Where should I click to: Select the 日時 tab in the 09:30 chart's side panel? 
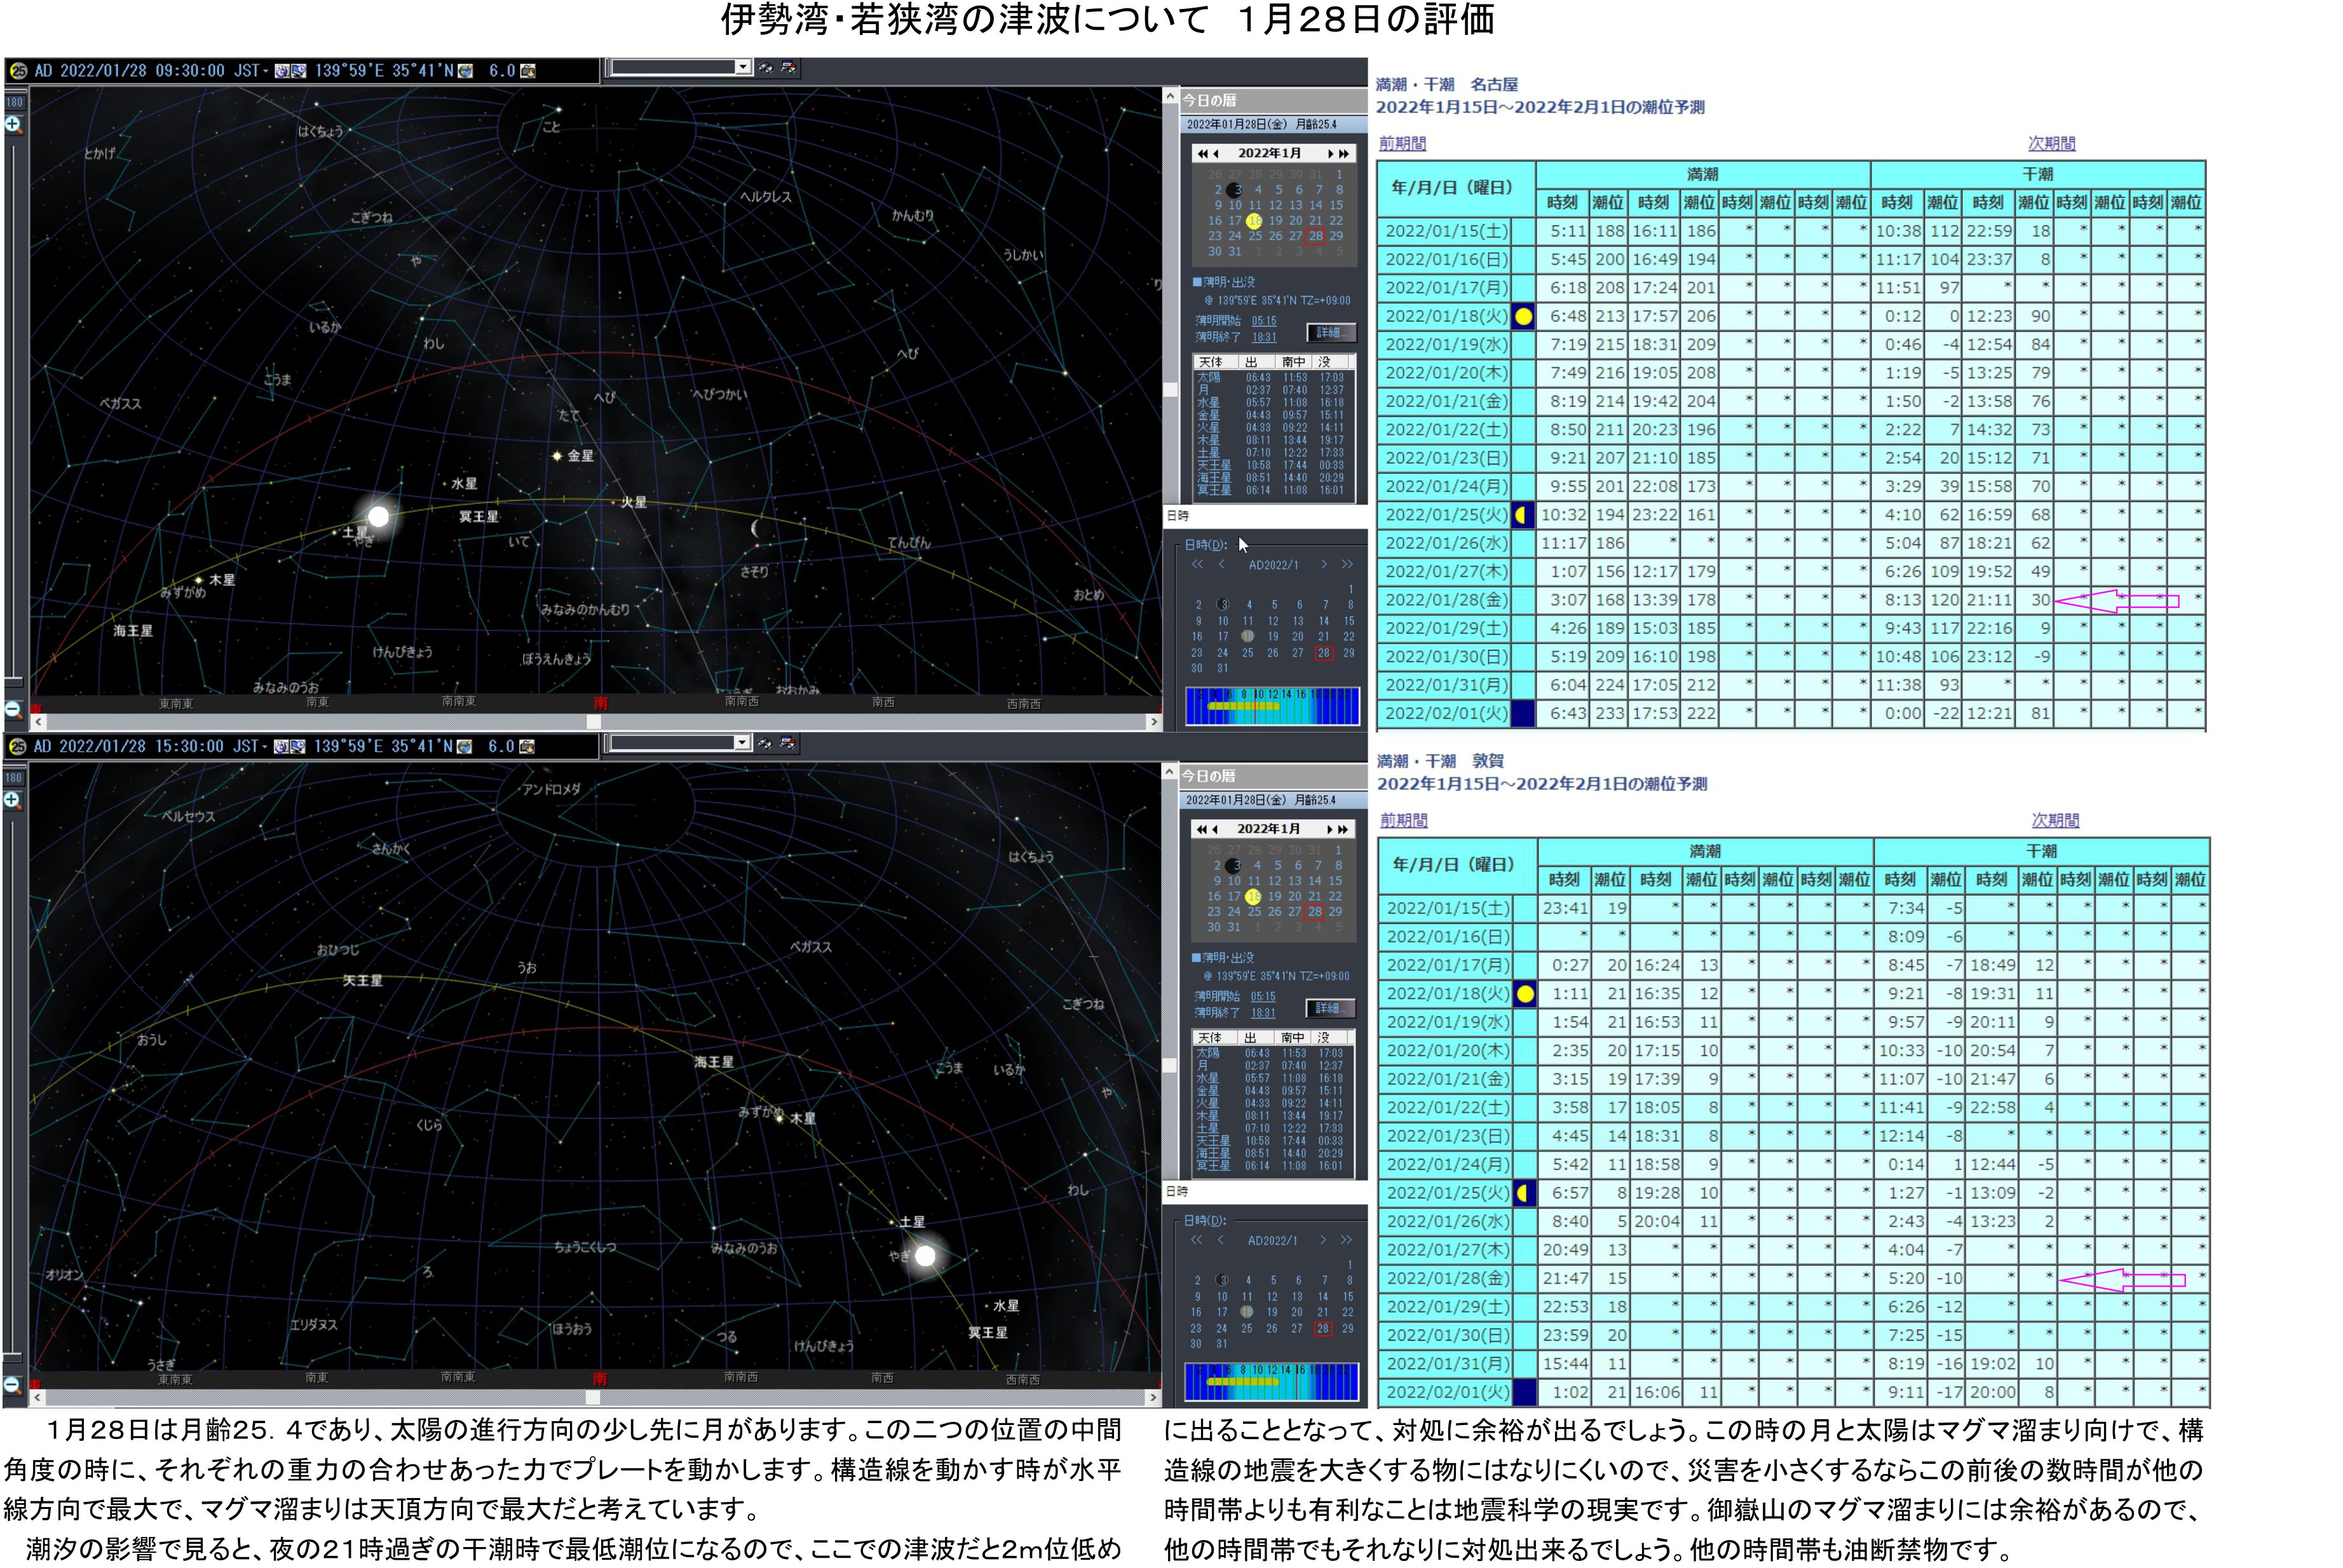[x=1178, y=516]
